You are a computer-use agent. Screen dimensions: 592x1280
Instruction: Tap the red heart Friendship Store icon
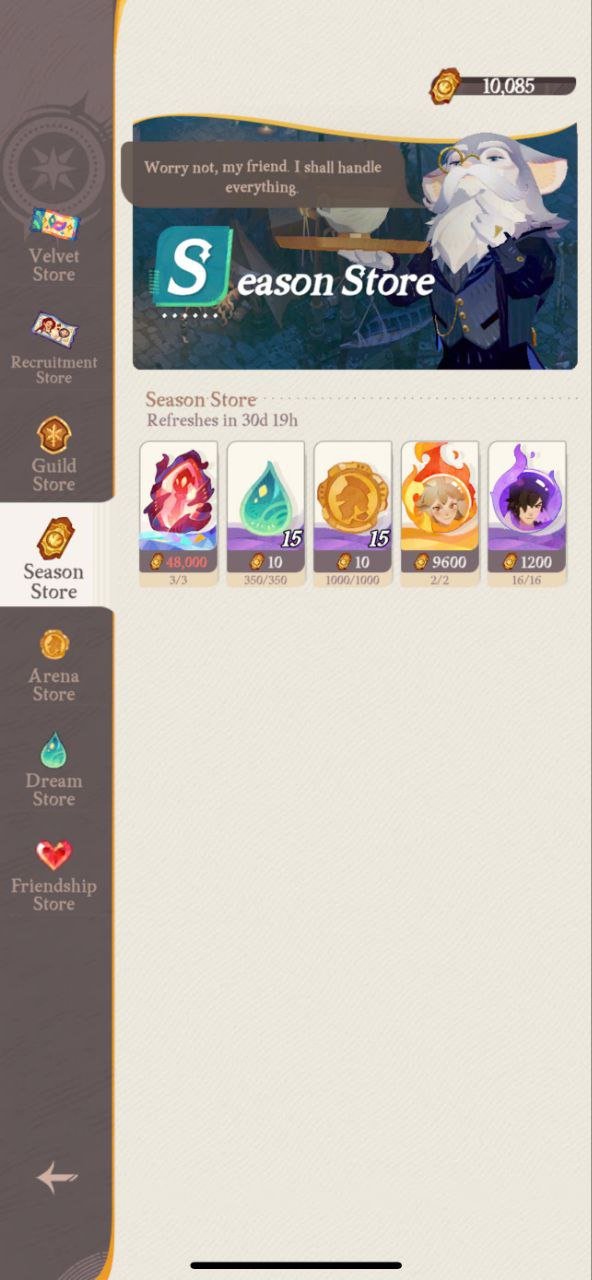(54, 854)
